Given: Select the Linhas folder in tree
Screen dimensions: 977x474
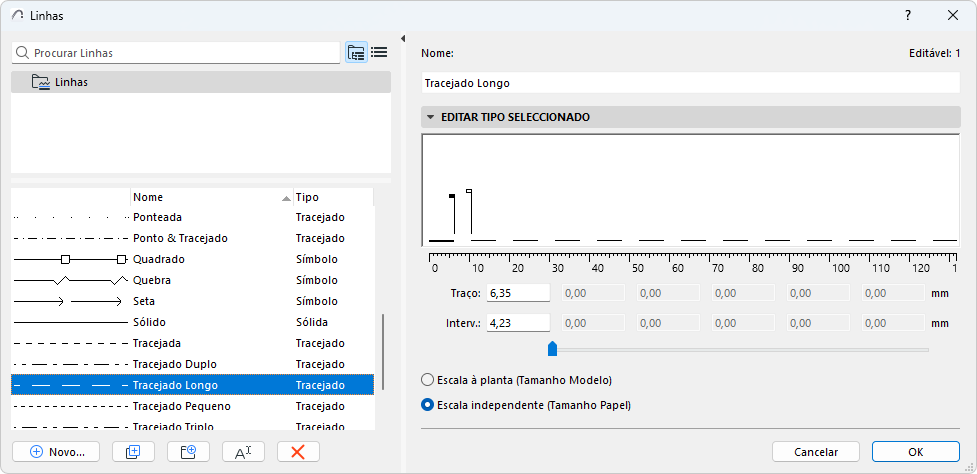Looking at the screenshot, I should (x=201, y=82).
